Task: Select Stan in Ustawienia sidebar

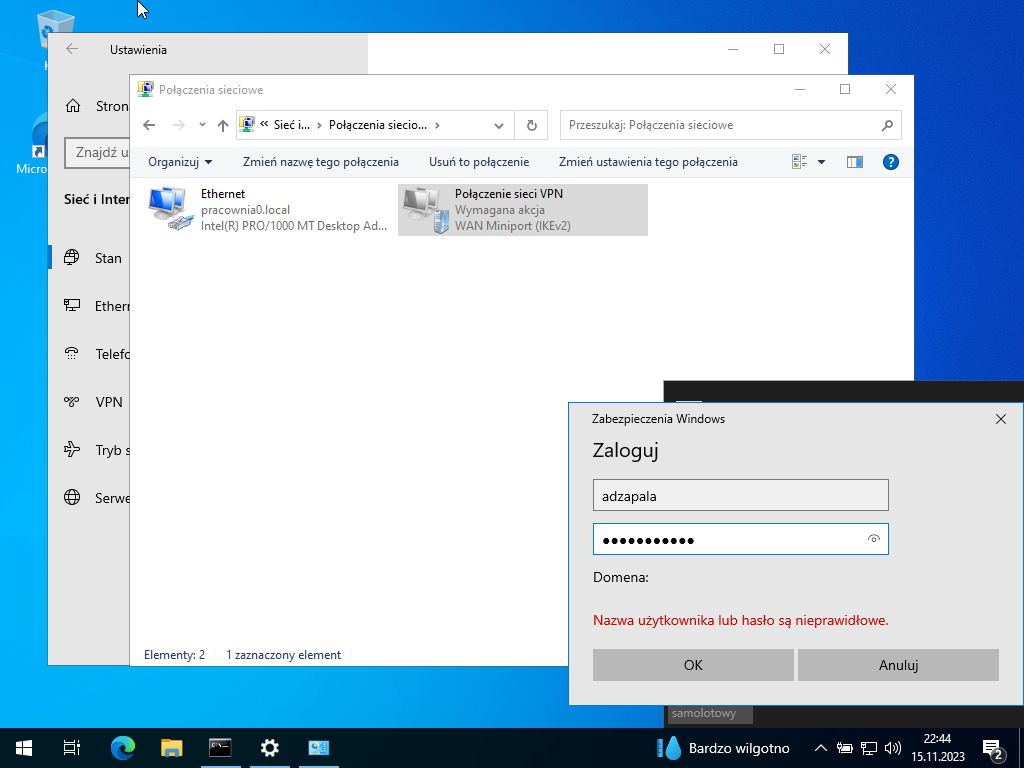Action: 91,258
